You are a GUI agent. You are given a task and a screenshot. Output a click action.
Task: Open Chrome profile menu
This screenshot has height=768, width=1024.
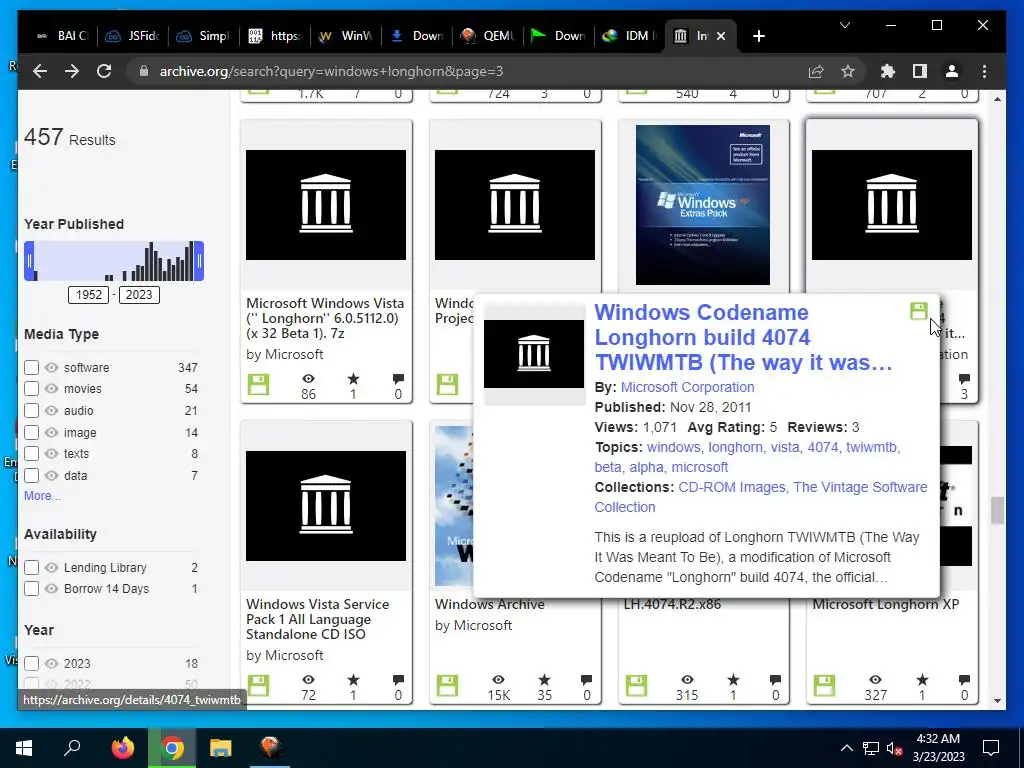click(952, 71)
